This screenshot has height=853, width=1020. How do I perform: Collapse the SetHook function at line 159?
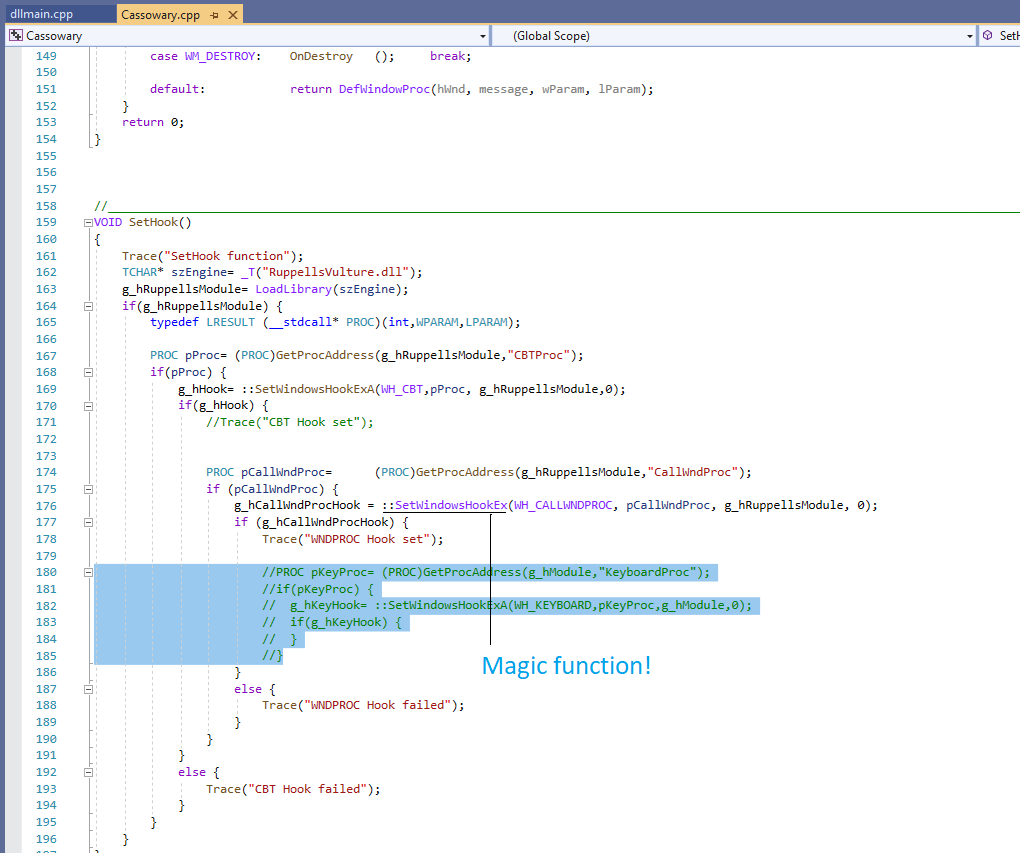click(88, 222)
